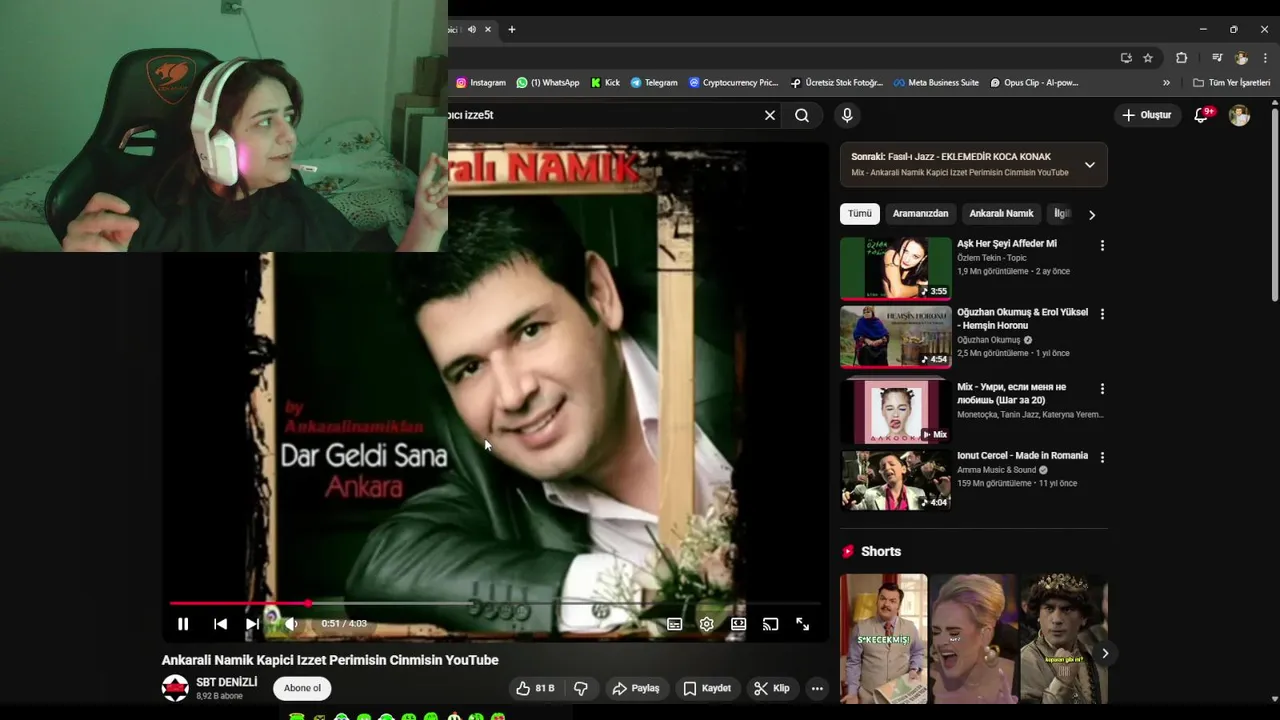Mute the tab via speaker icon on tab
1280x720 pixels.
[472, 29]
